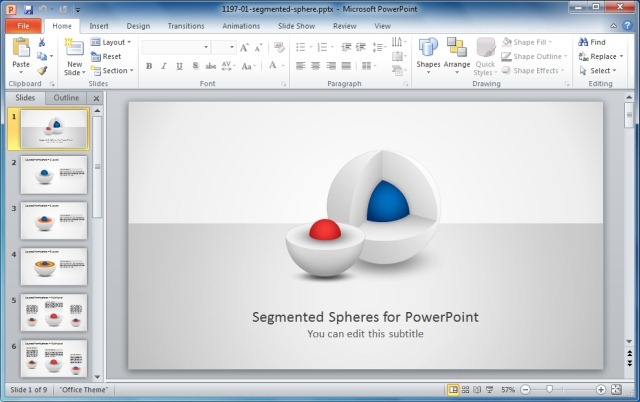Viewport: 640px width, 402px height.
Task: Decrease font size with Shrink Font icon
Action: (258, 48)
